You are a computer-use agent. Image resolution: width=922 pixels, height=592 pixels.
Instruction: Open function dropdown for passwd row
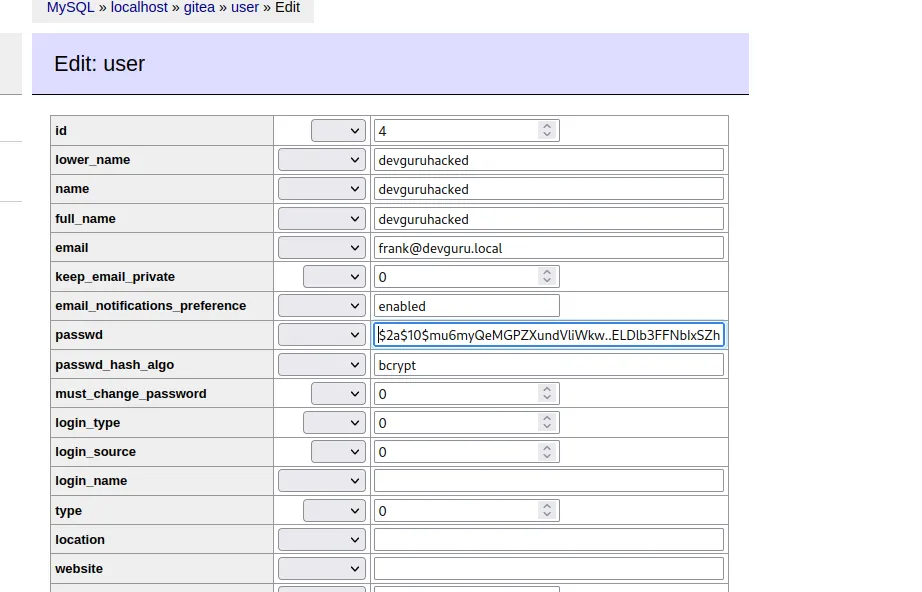tap(321, 335)
